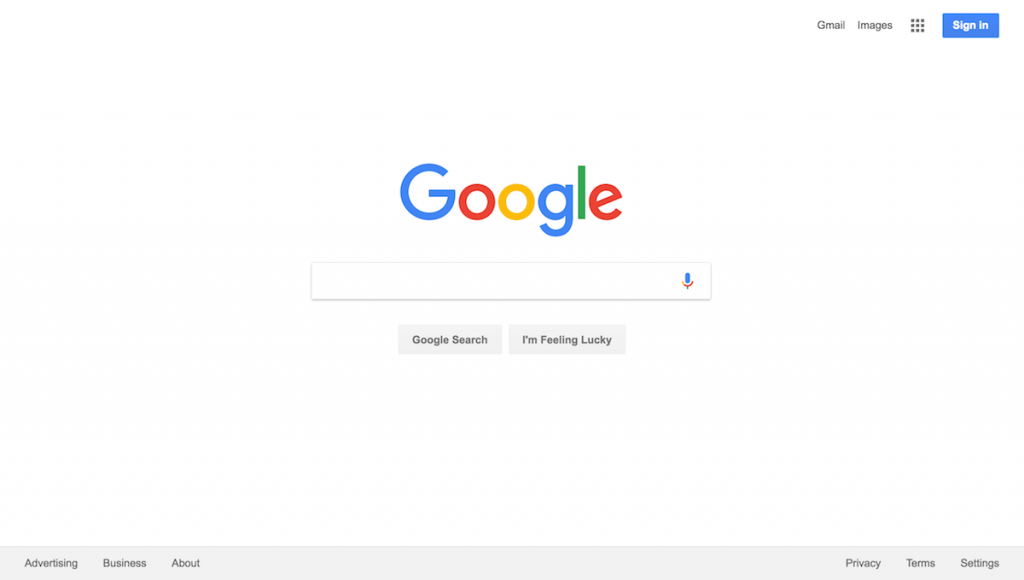Open the Terms footer link
This screenshot has width=1024, height=580.
pyautogui.click(x=920, y=563)
